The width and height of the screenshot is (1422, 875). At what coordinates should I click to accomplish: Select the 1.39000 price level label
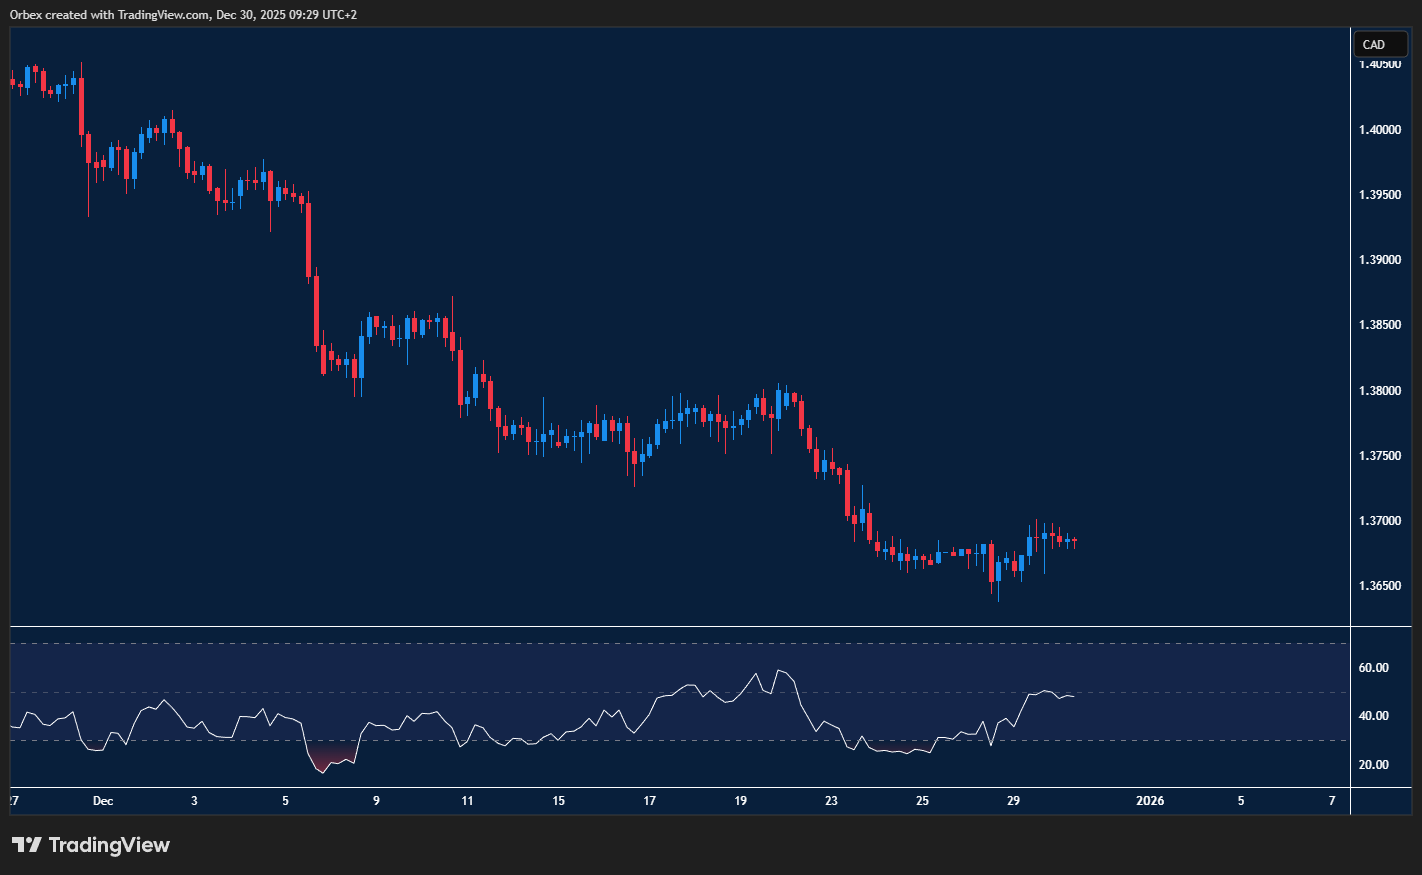click(1379, 260)
